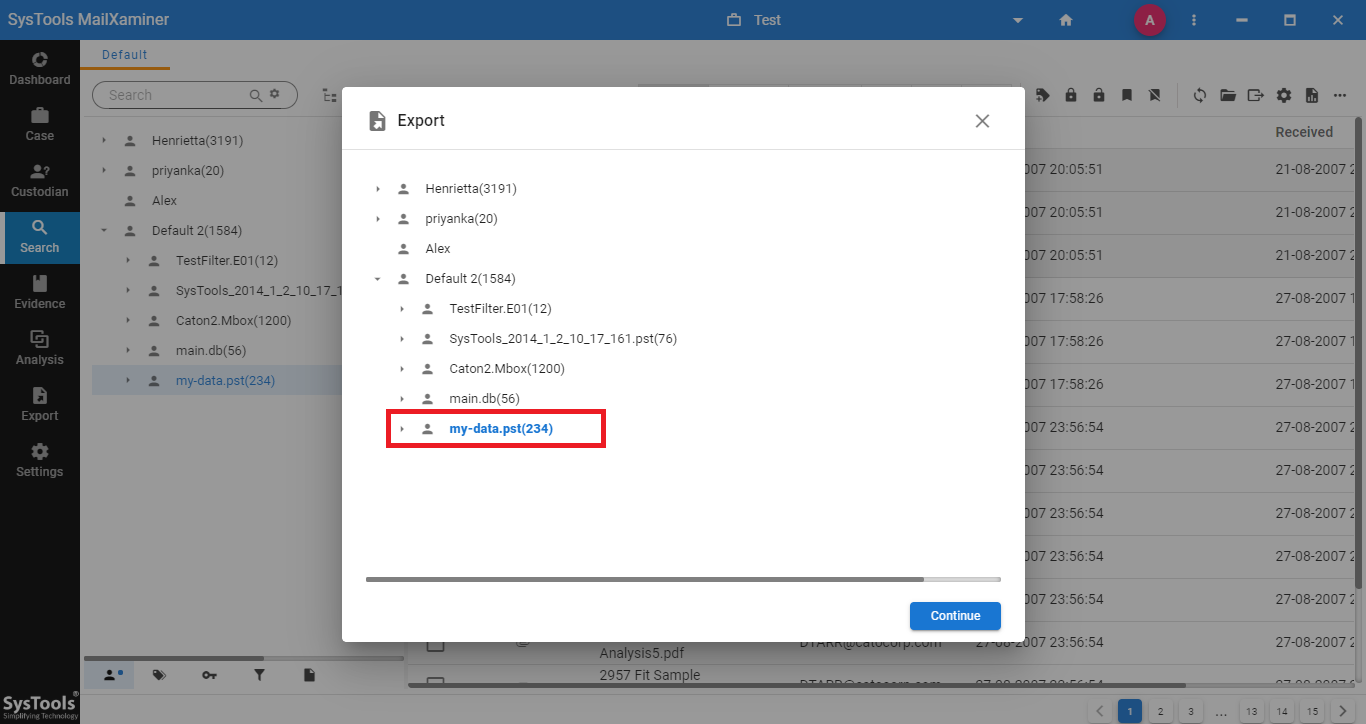Open the Export section in the left sidebar
The image size is (1366, 724).
coord(40,405)
